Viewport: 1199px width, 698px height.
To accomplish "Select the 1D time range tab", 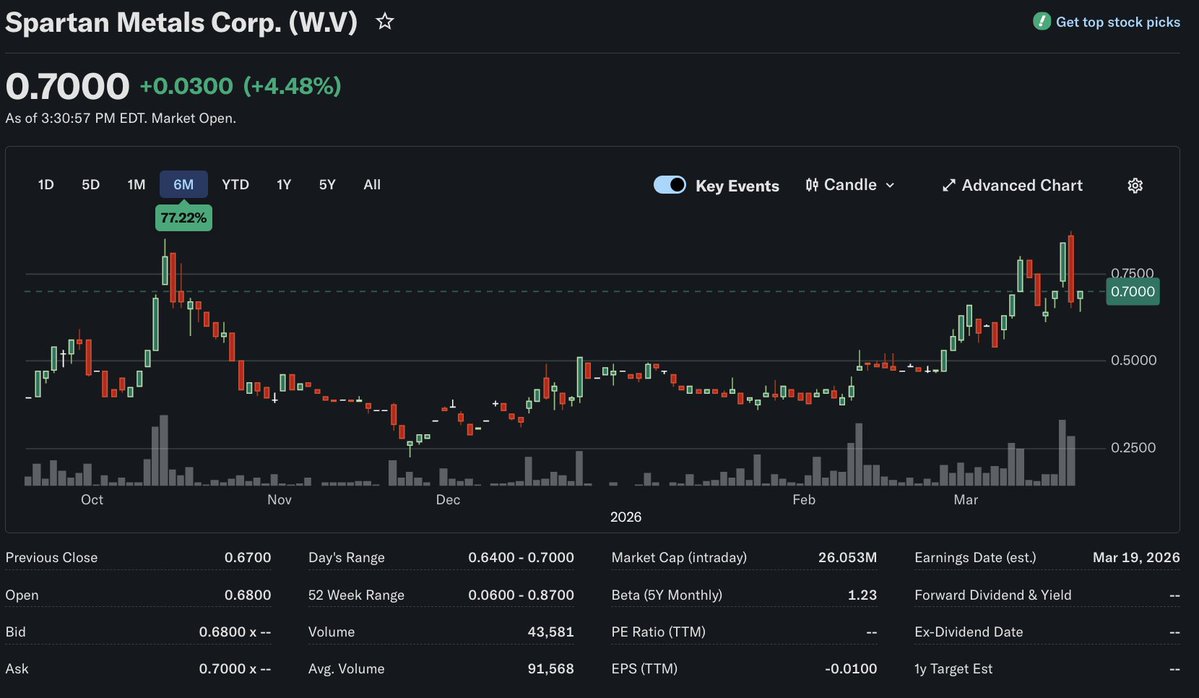I will pos(46,184).
